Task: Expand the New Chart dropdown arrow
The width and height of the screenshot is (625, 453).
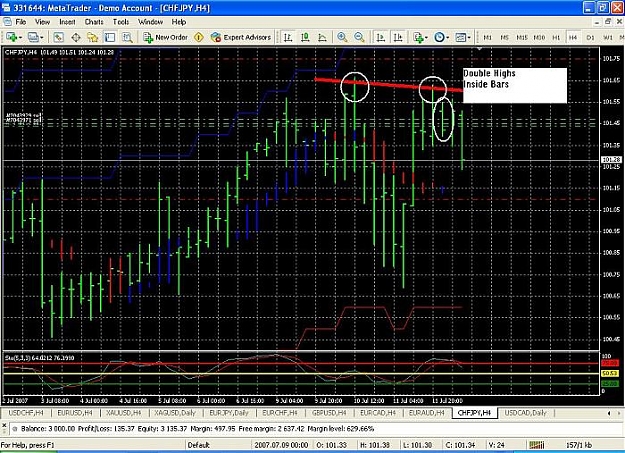Action: coord(20,38)
